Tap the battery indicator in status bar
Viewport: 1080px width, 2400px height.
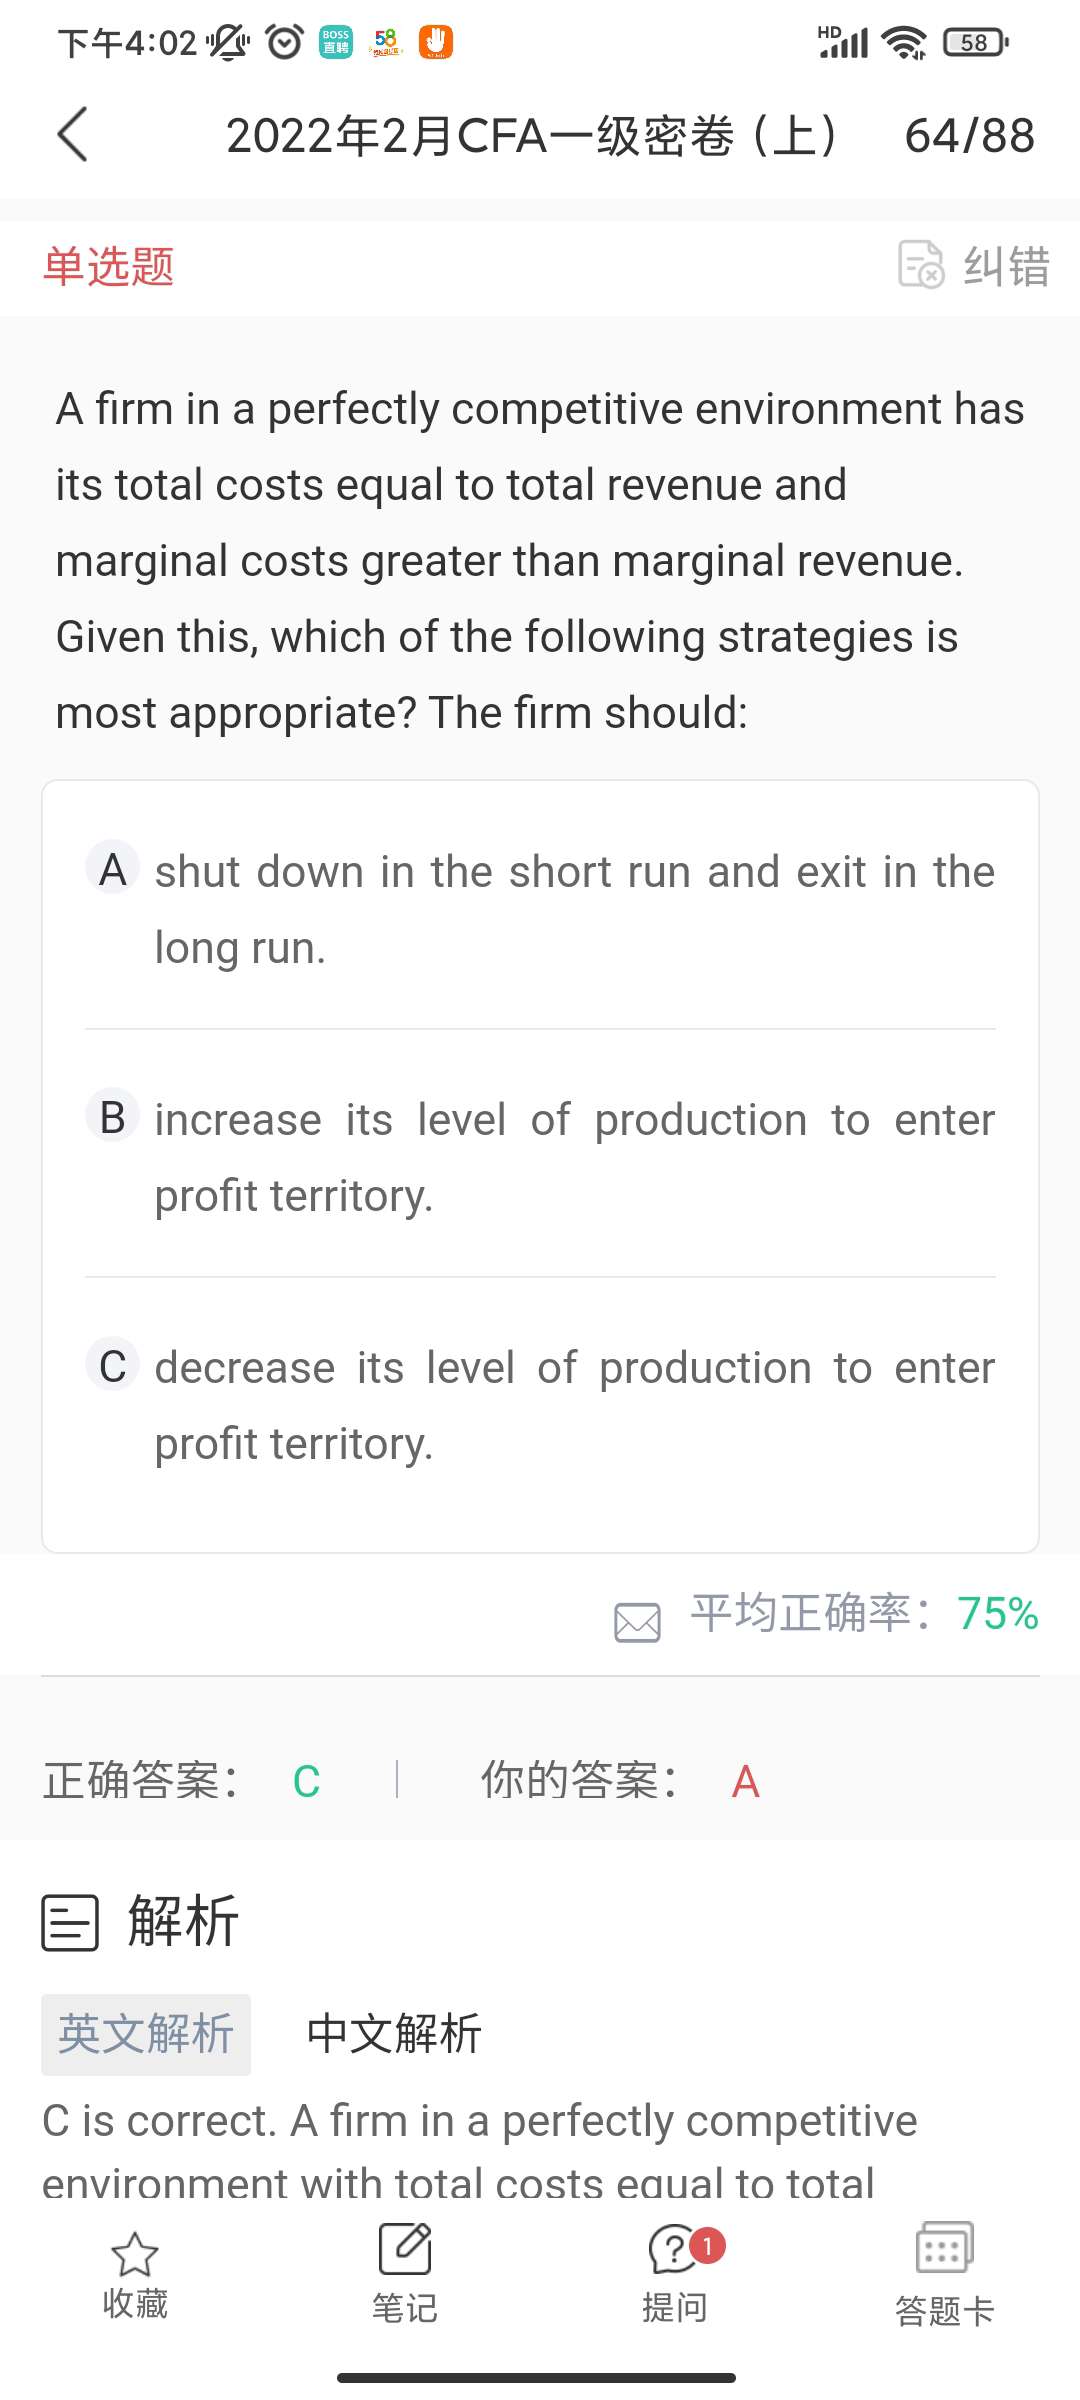pos(975,43)
